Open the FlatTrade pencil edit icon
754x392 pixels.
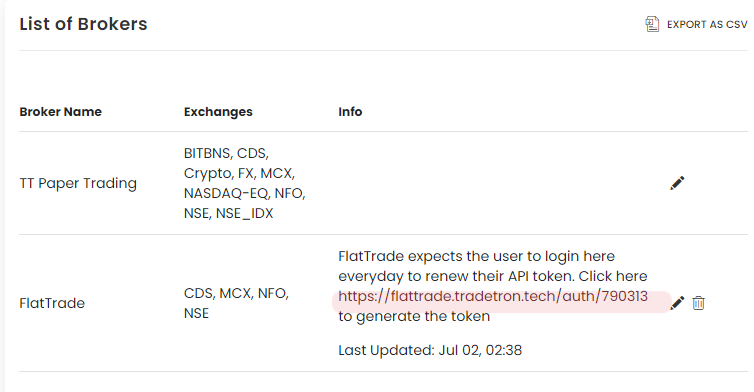tap(677, 303)
